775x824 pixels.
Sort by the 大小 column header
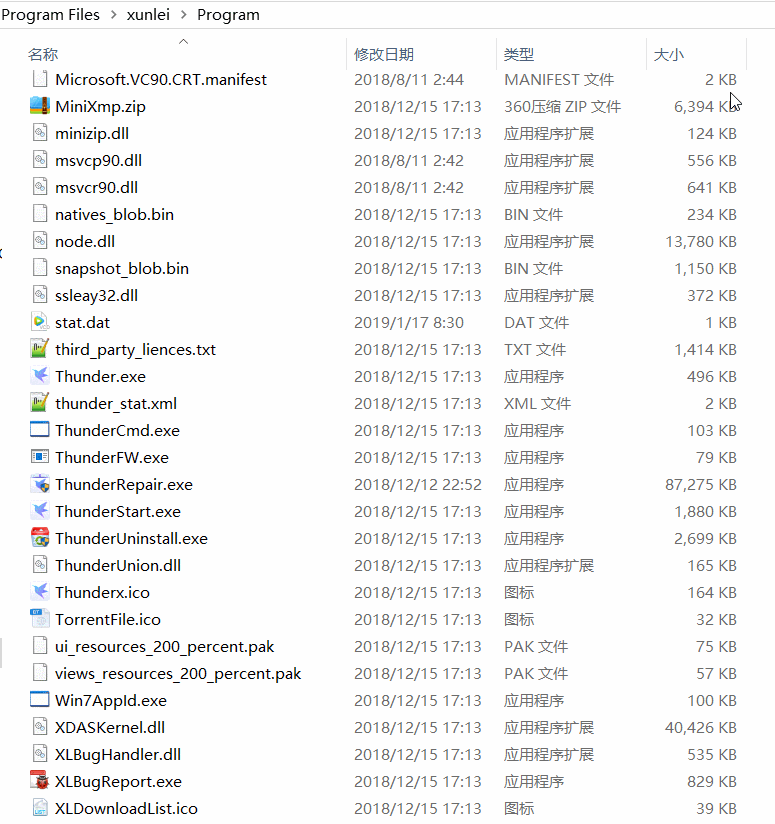point(669,54)
